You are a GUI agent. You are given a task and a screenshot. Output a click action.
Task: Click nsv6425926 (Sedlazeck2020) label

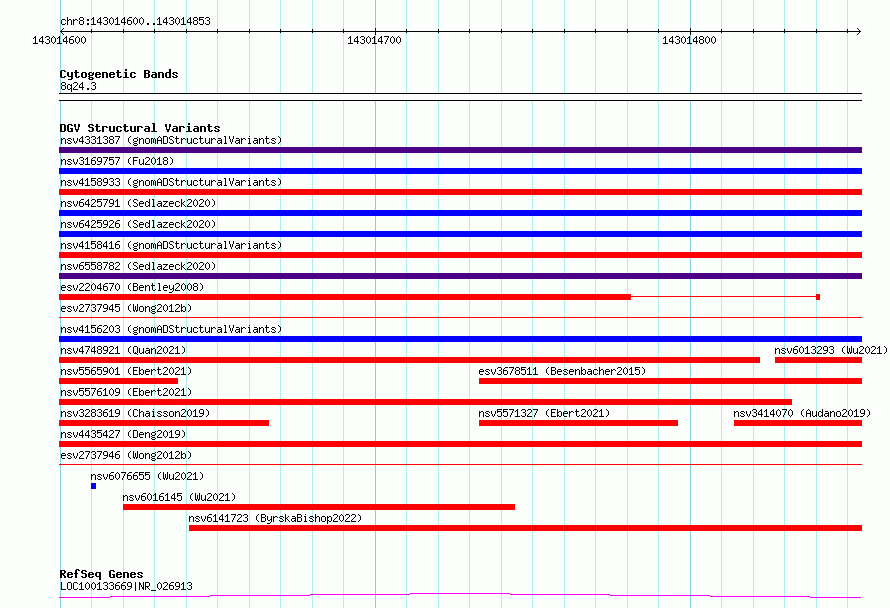coord(138,224)
